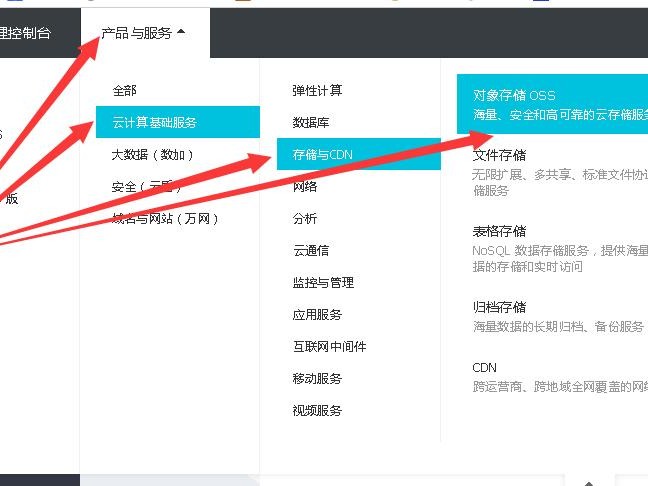Open the 产品与服务 dropdown menu
648x486 pixels.
point(143,33)
